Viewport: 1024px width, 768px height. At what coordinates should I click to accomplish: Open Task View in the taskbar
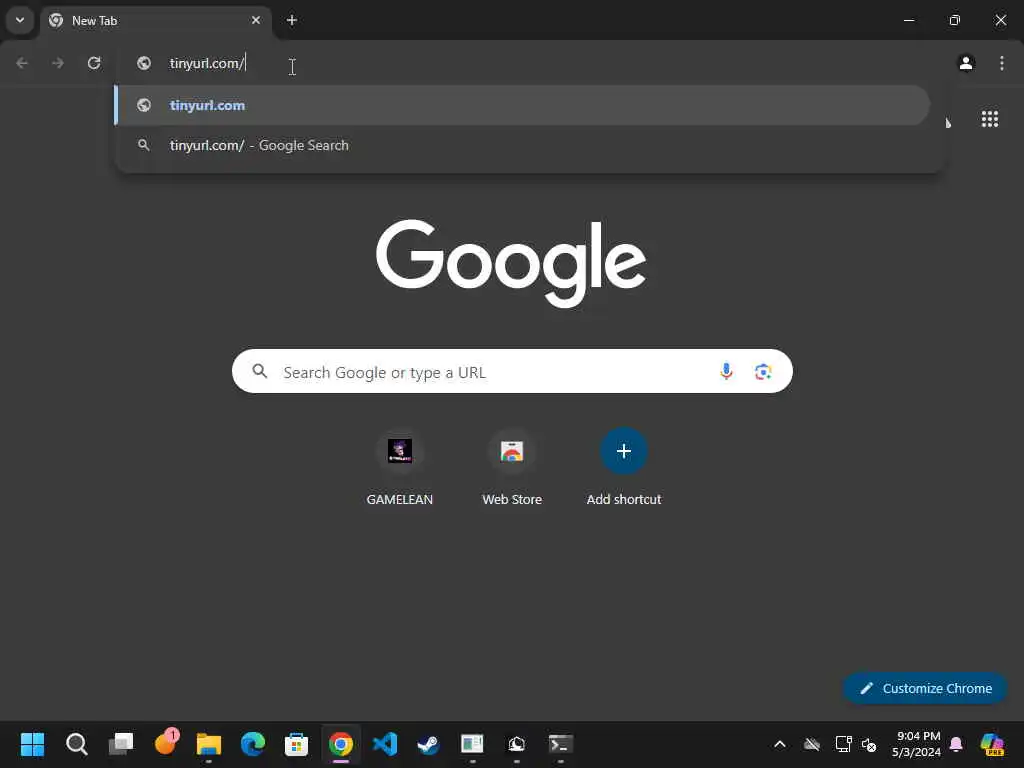tap(121, 744)
